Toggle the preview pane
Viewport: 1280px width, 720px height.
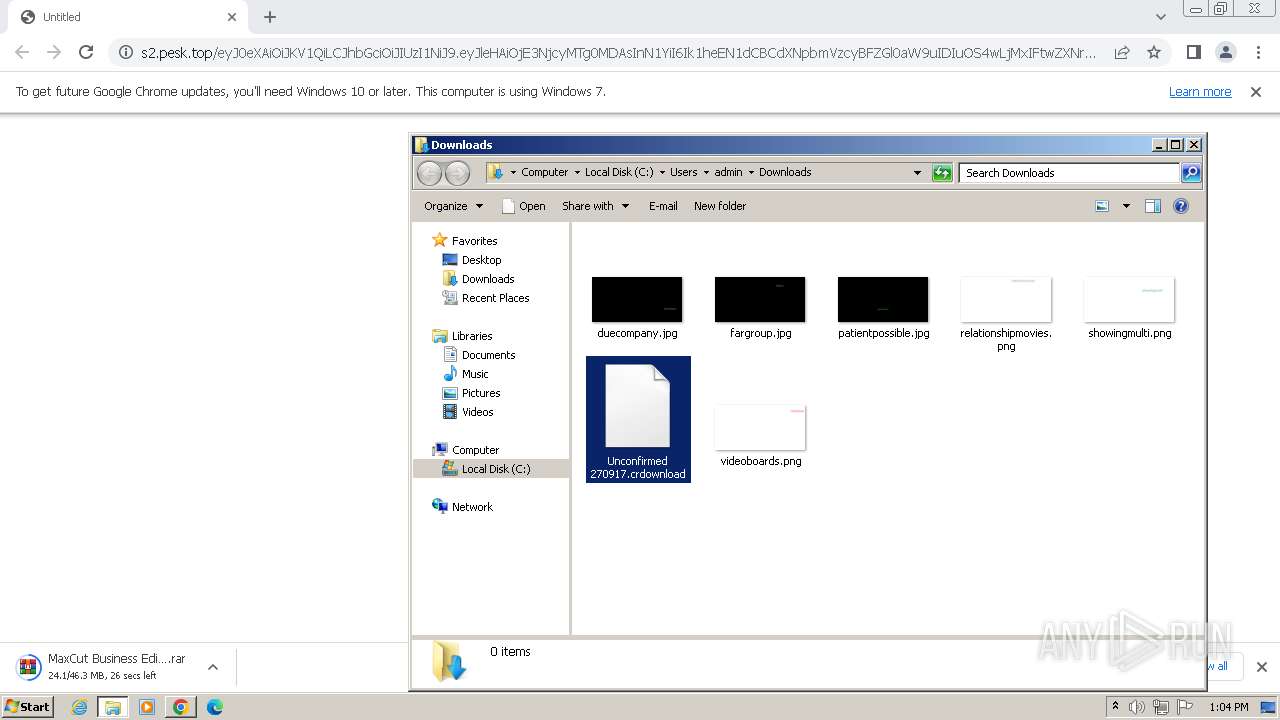pyautogui.click(x=1152, y=206)
